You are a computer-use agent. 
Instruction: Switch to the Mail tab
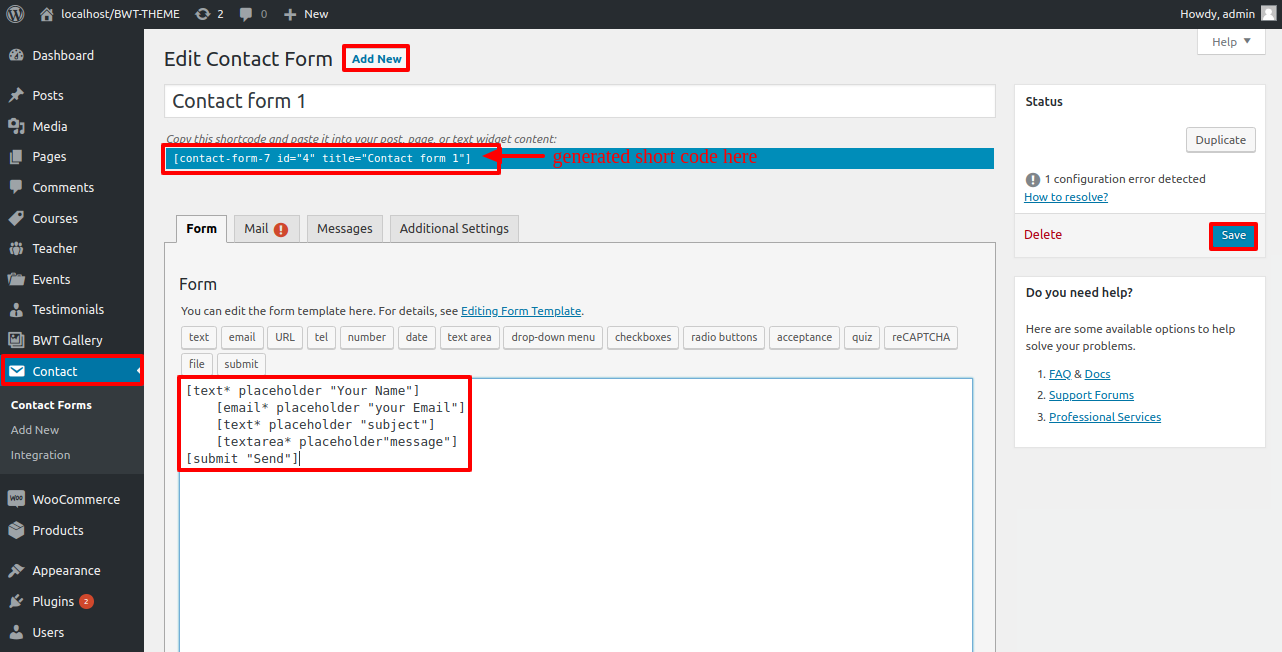point(266,229)
